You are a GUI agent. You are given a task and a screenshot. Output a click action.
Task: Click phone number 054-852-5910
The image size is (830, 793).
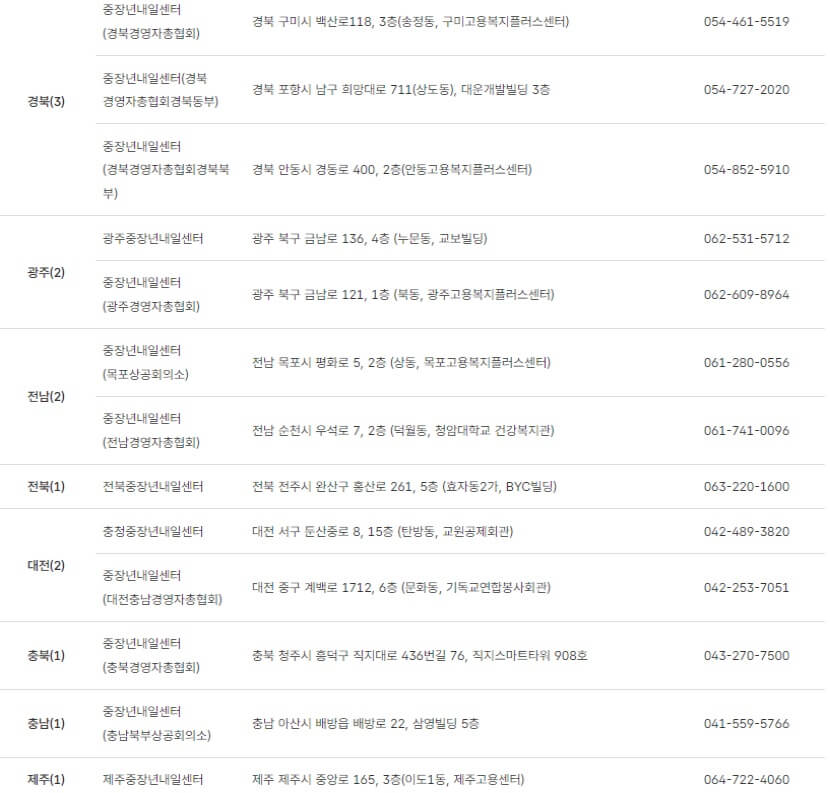746,169
